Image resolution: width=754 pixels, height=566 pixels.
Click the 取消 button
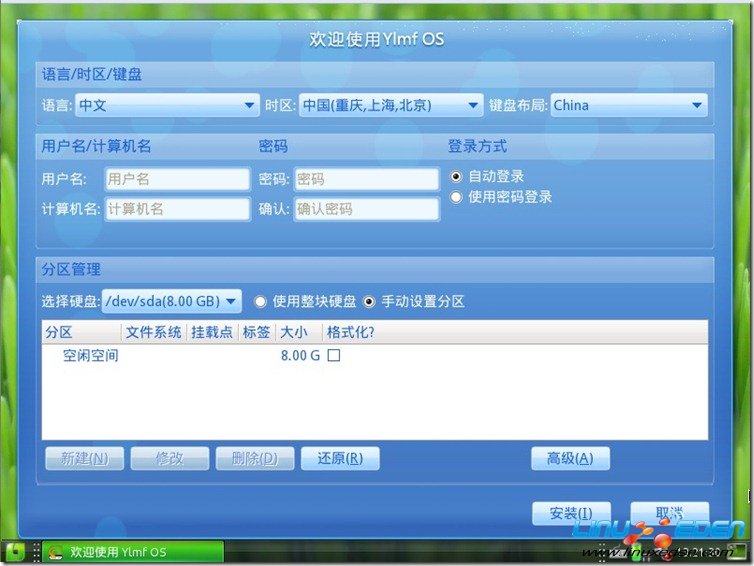coord(669,514)
